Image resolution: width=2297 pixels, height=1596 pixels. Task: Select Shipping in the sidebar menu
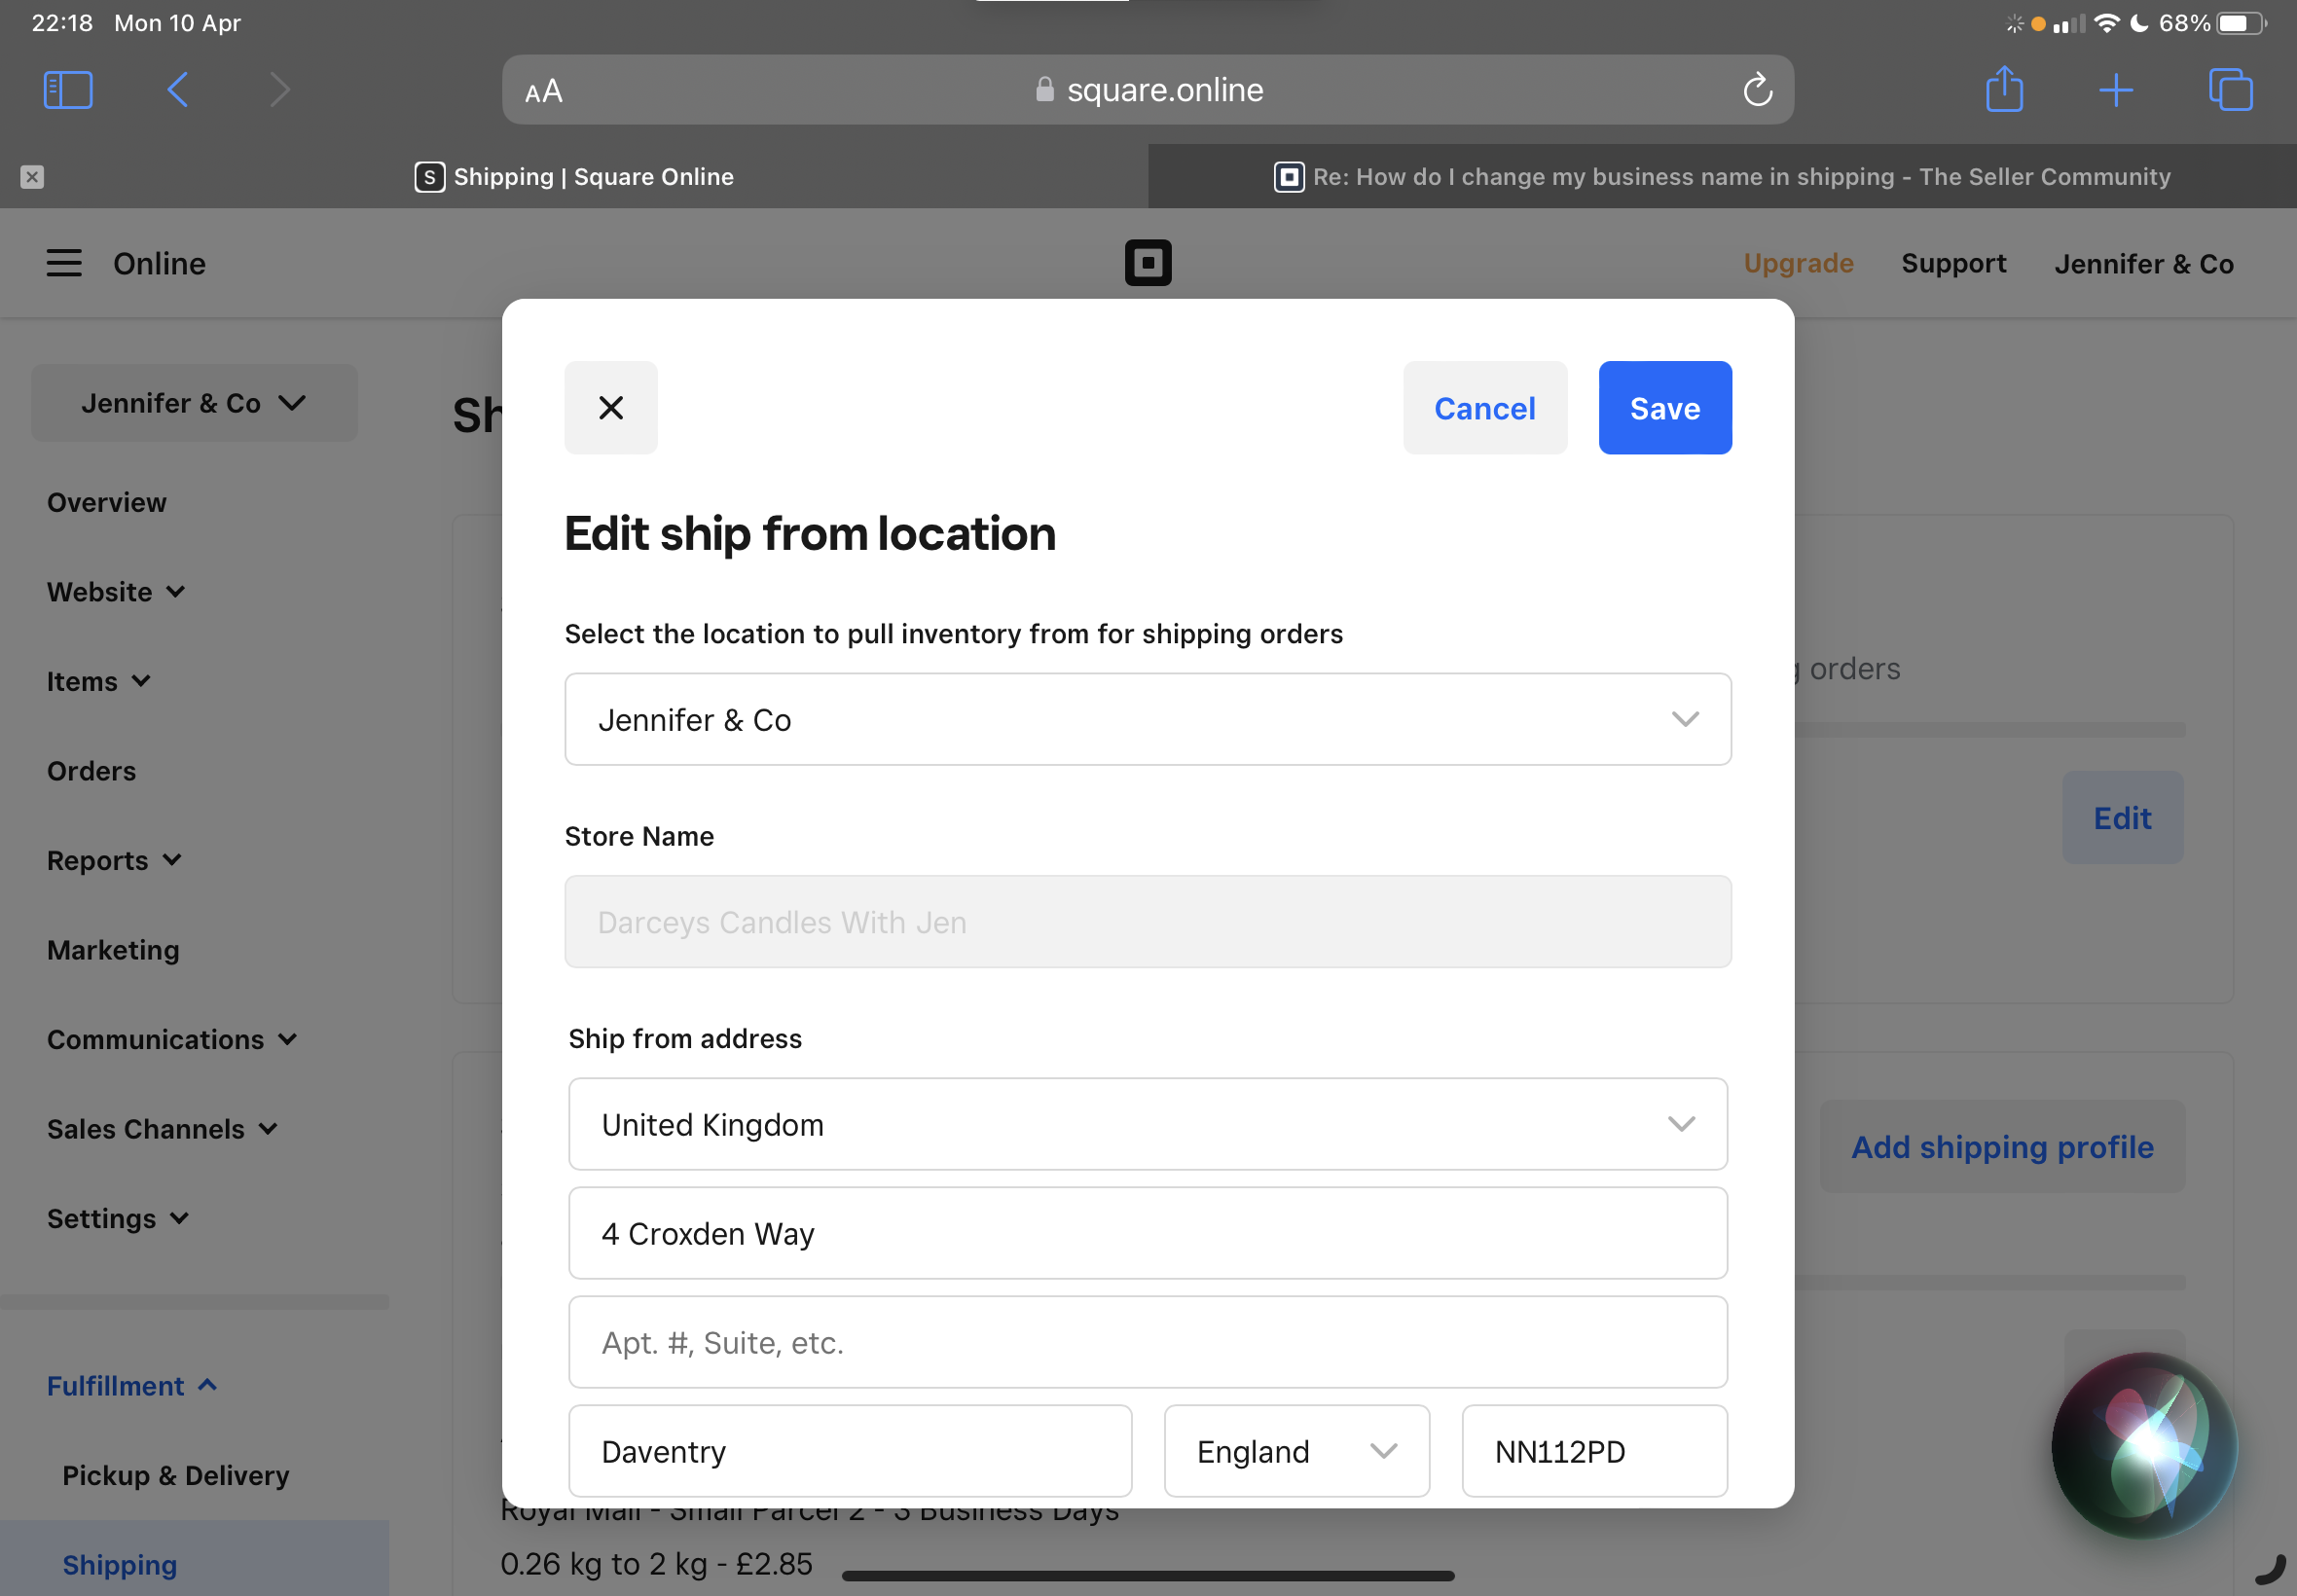click(x=120, y=1563)
